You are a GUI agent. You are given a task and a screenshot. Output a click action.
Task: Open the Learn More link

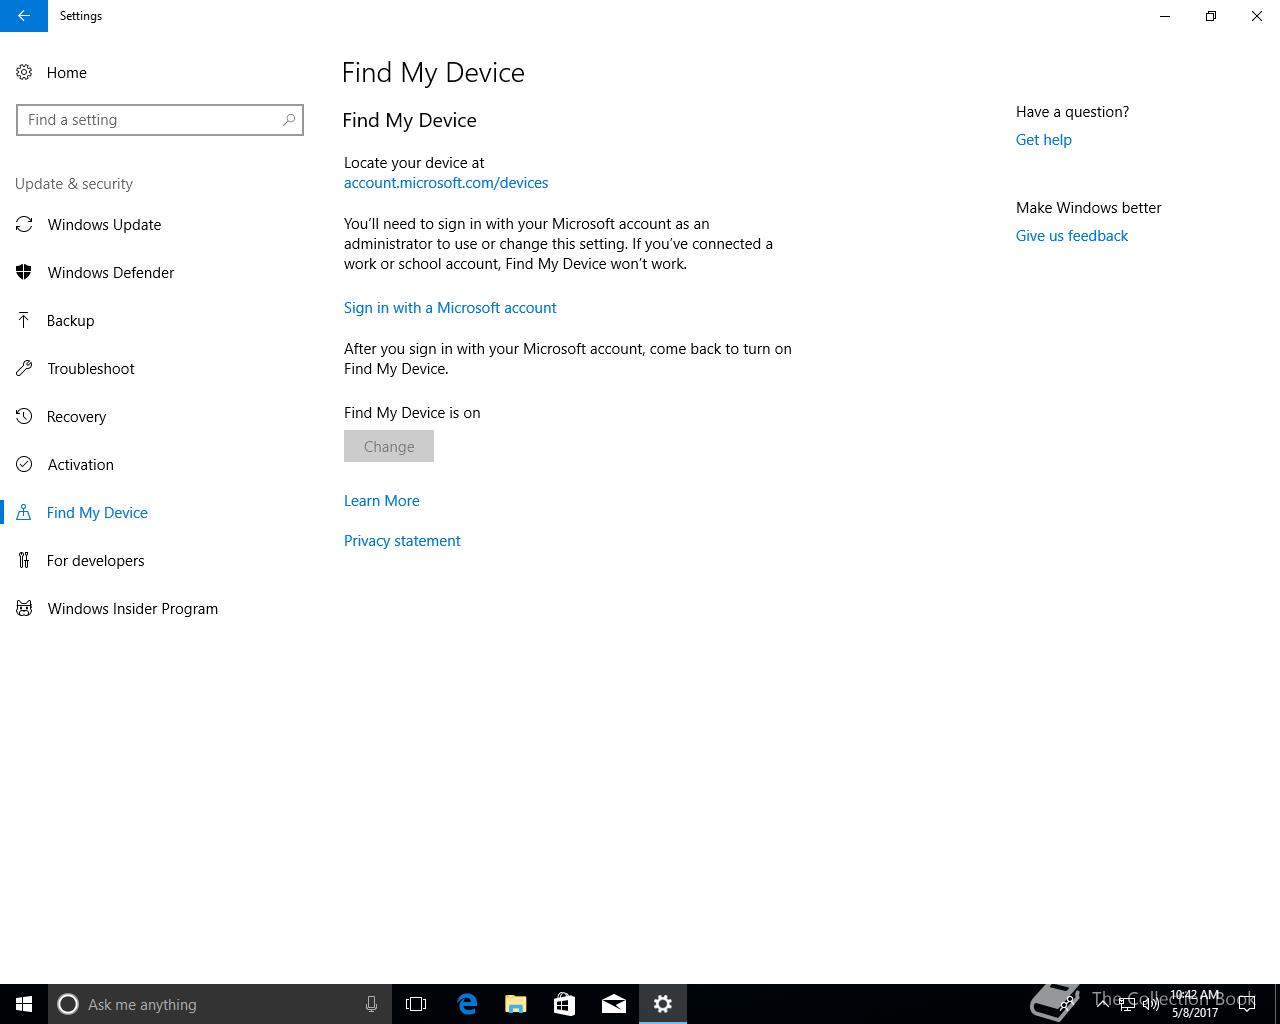[382, 501]
